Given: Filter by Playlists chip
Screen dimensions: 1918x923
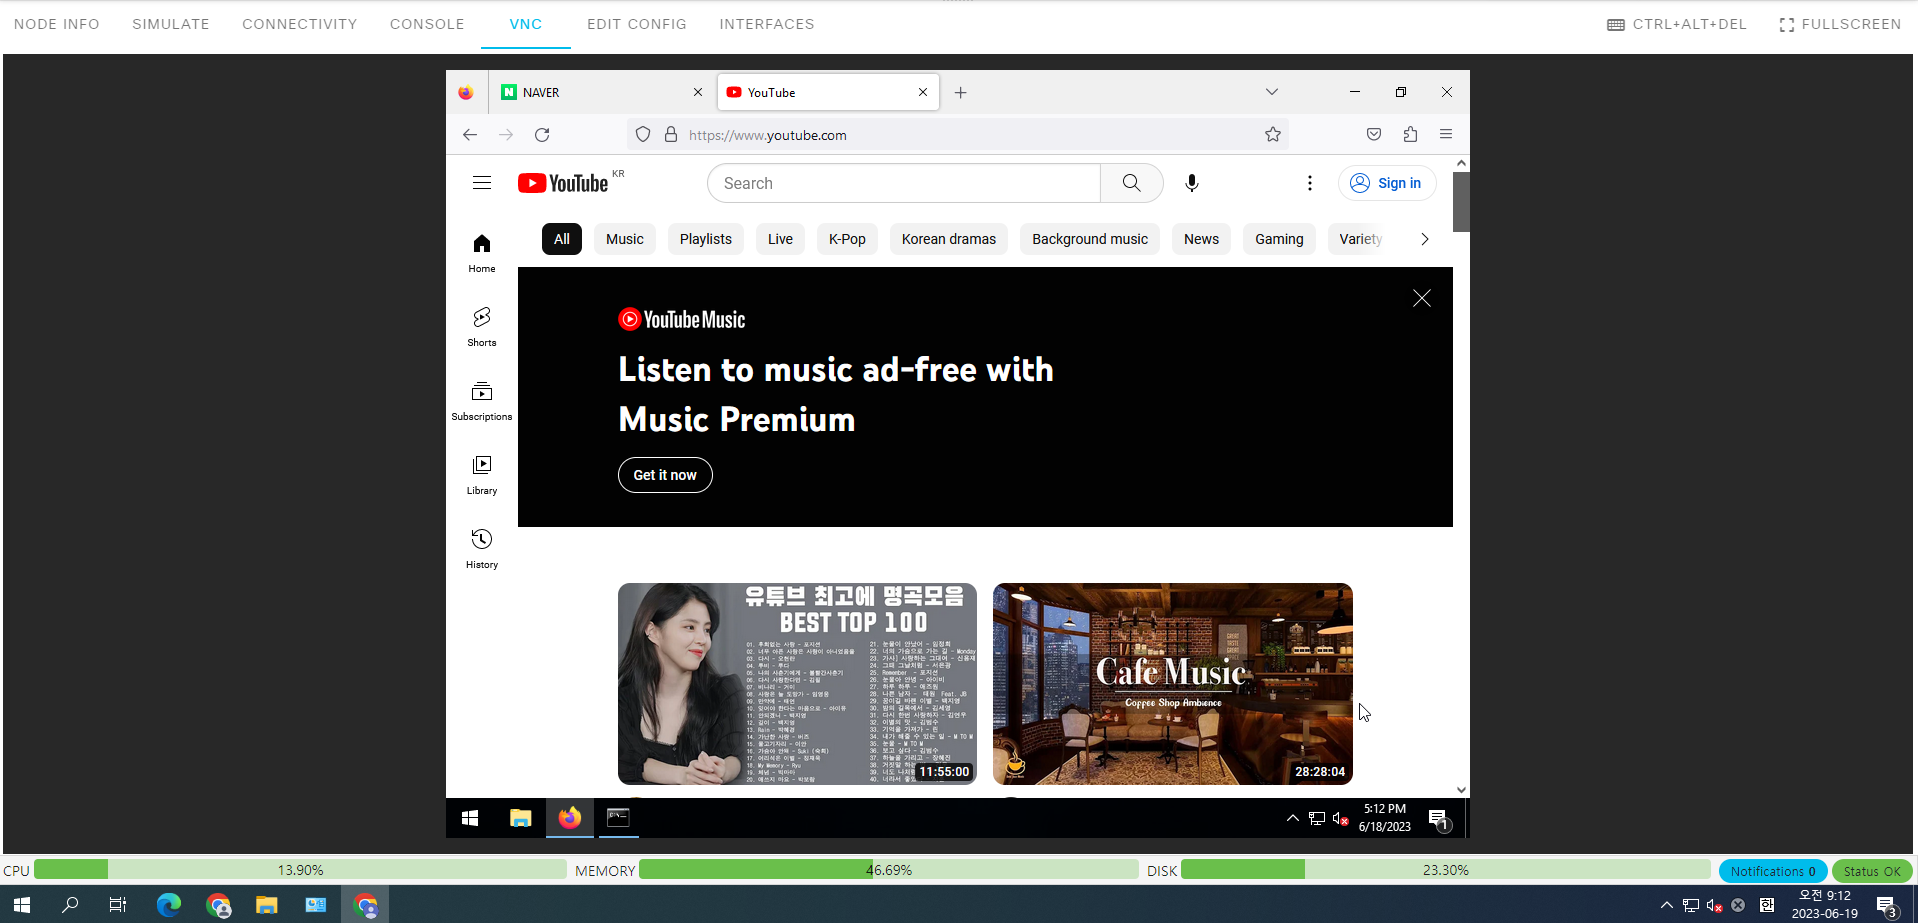Looking at the screenshot, I should tap(706, 239).
